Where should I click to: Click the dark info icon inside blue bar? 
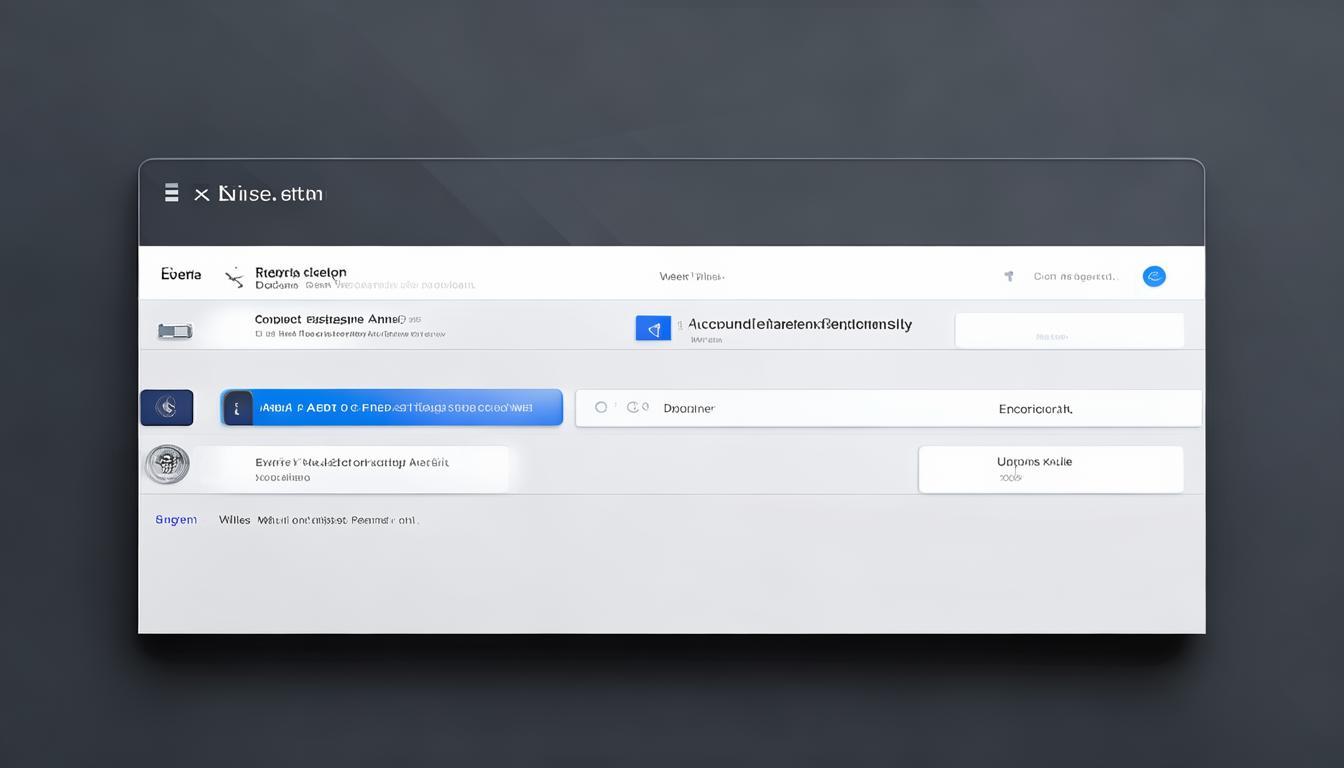(237, 408)
